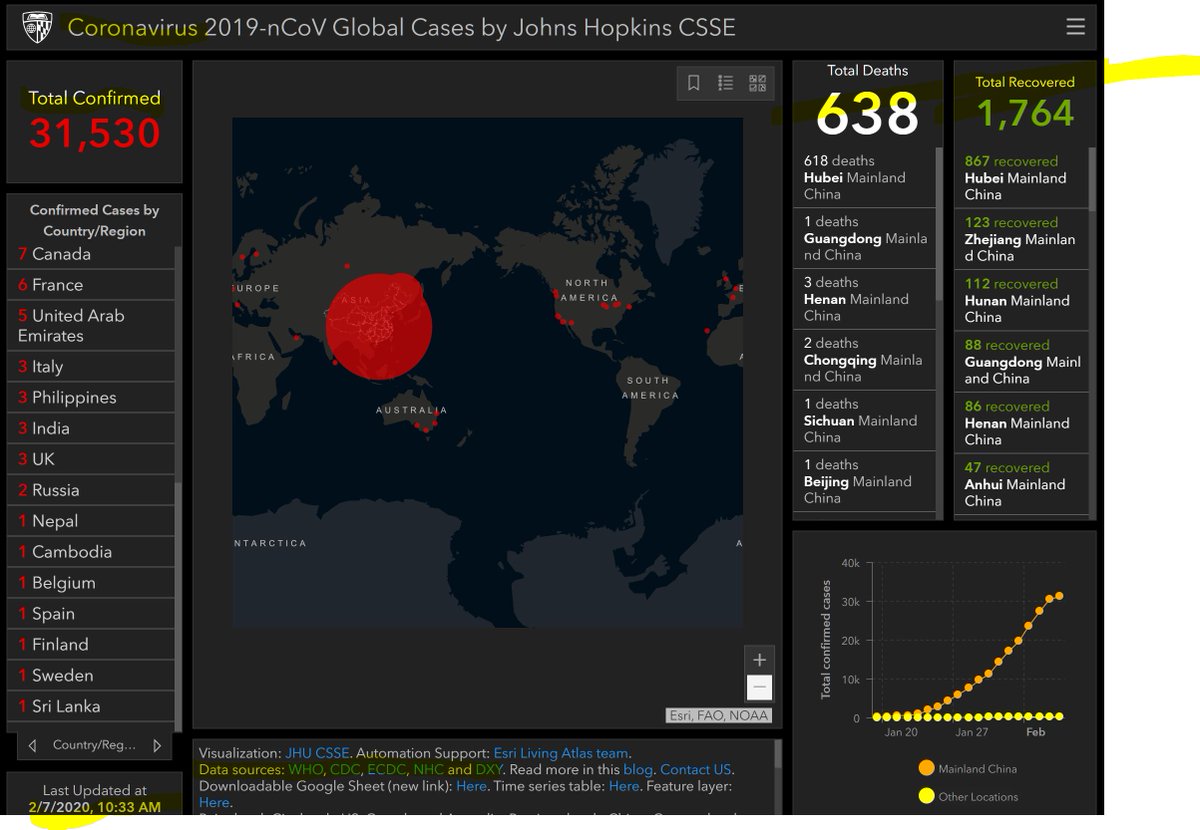
Task: Click the Total Confirmed 31,530 figure
Action: coord(95,133)
